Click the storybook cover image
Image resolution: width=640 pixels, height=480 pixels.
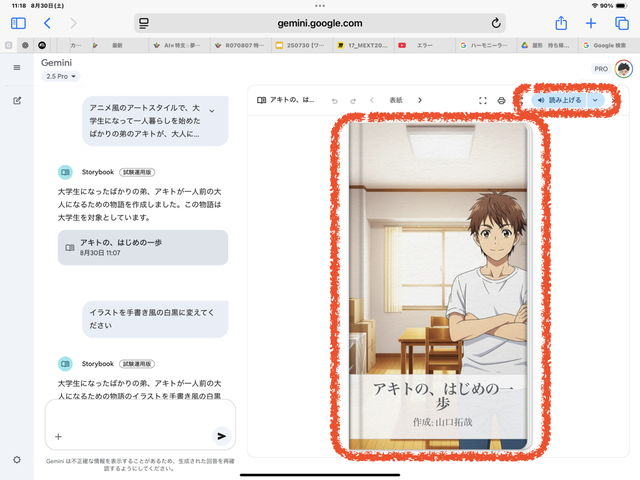(439, 286)
